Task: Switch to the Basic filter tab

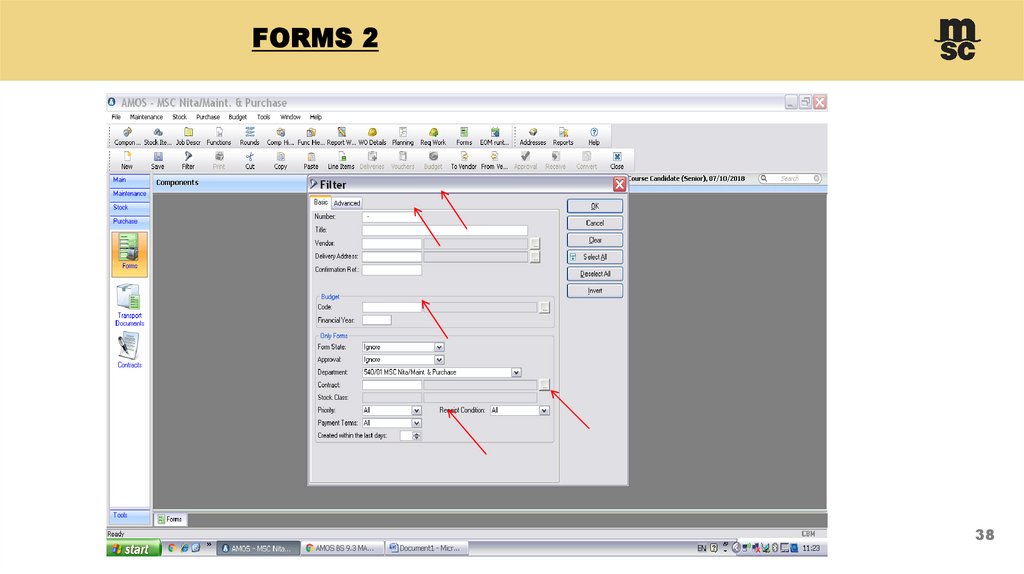Action: point(320,202)
